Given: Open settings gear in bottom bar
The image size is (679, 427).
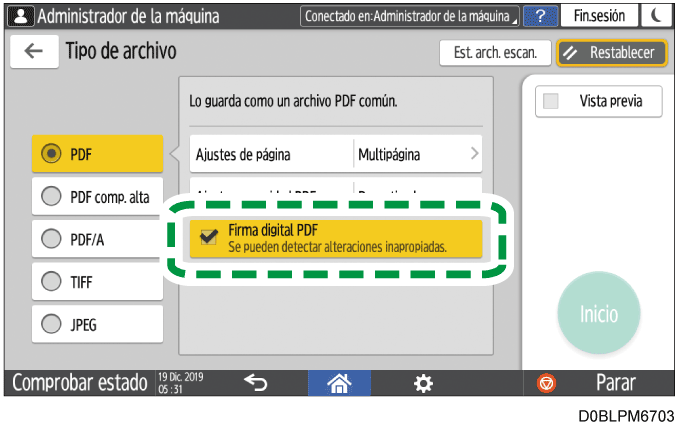Looking at the screenshot, I should pos(423,384).
